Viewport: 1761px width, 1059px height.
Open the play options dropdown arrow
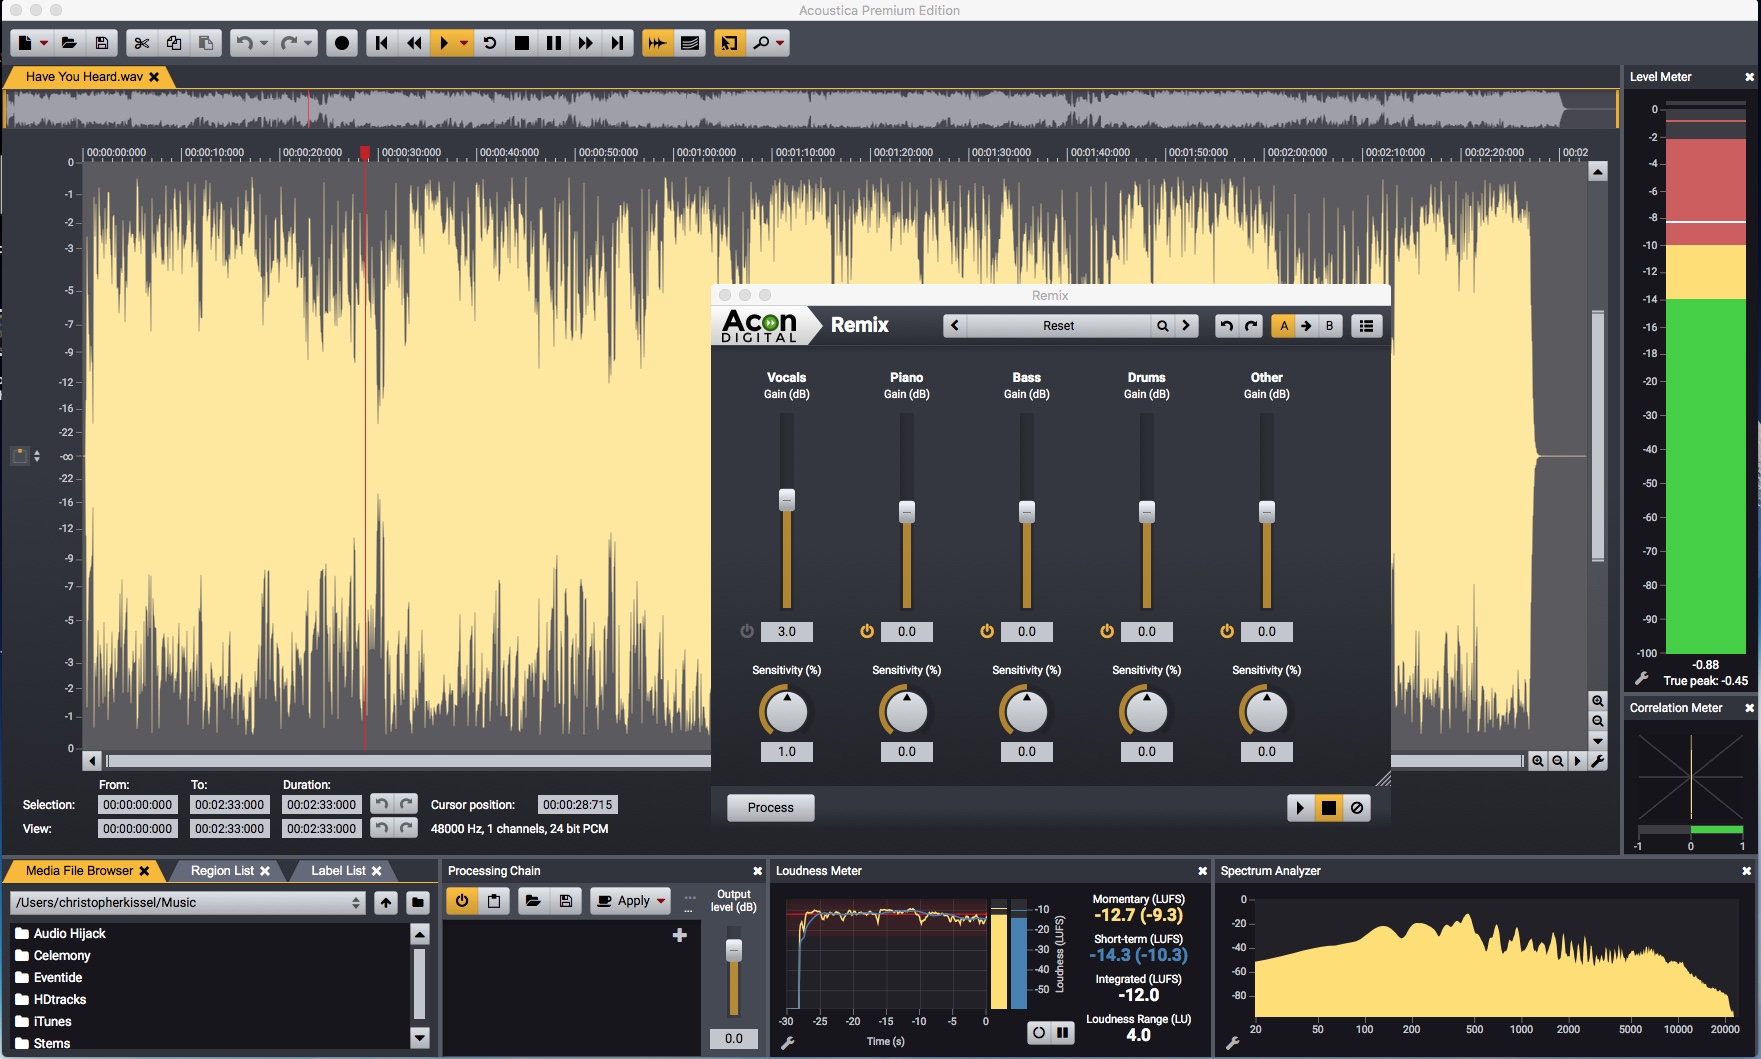click(464, 43)
